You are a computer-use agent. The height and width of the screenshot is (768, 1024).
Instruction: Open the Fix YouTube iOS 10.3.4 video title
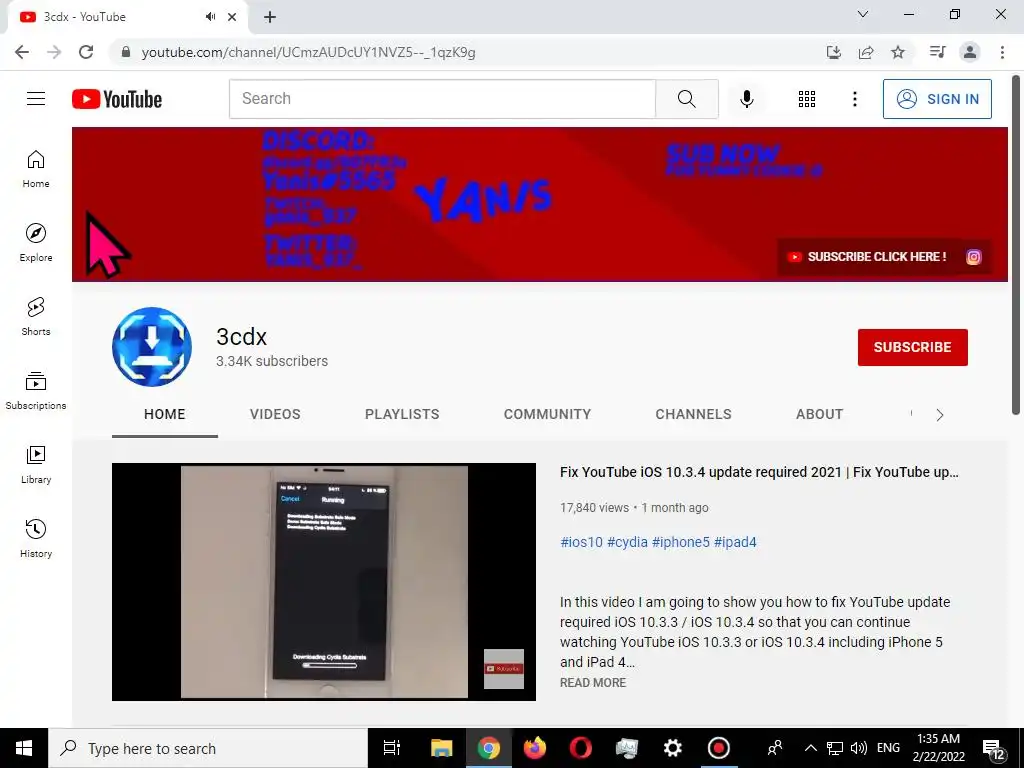[x=759, y=472]
